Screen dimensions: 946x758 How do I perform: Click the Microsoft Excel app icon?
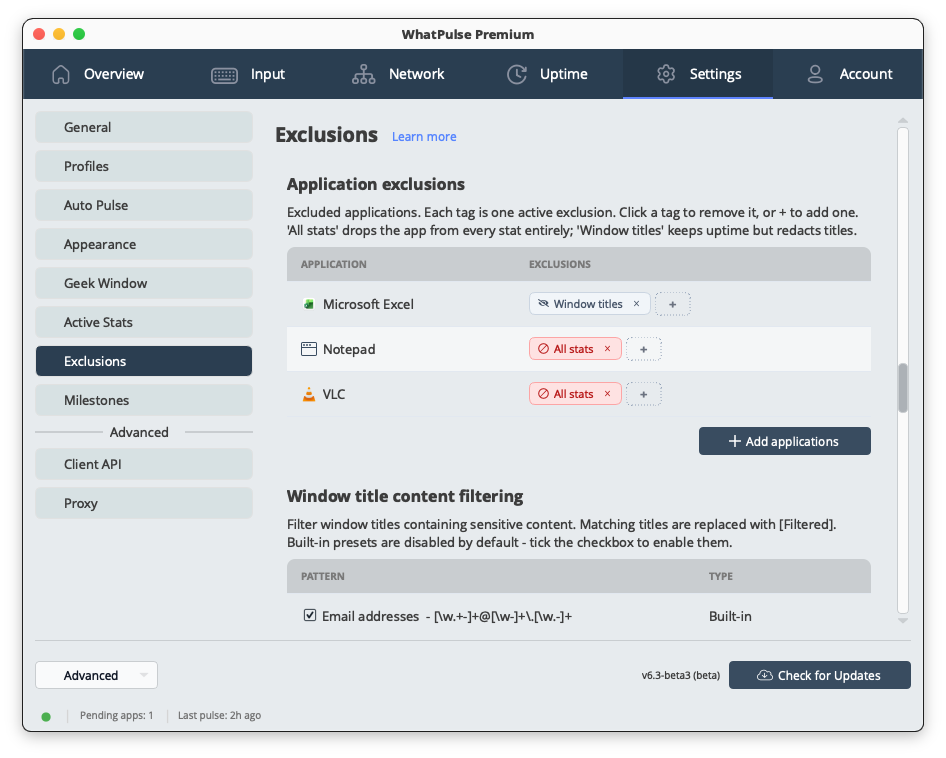309,304
